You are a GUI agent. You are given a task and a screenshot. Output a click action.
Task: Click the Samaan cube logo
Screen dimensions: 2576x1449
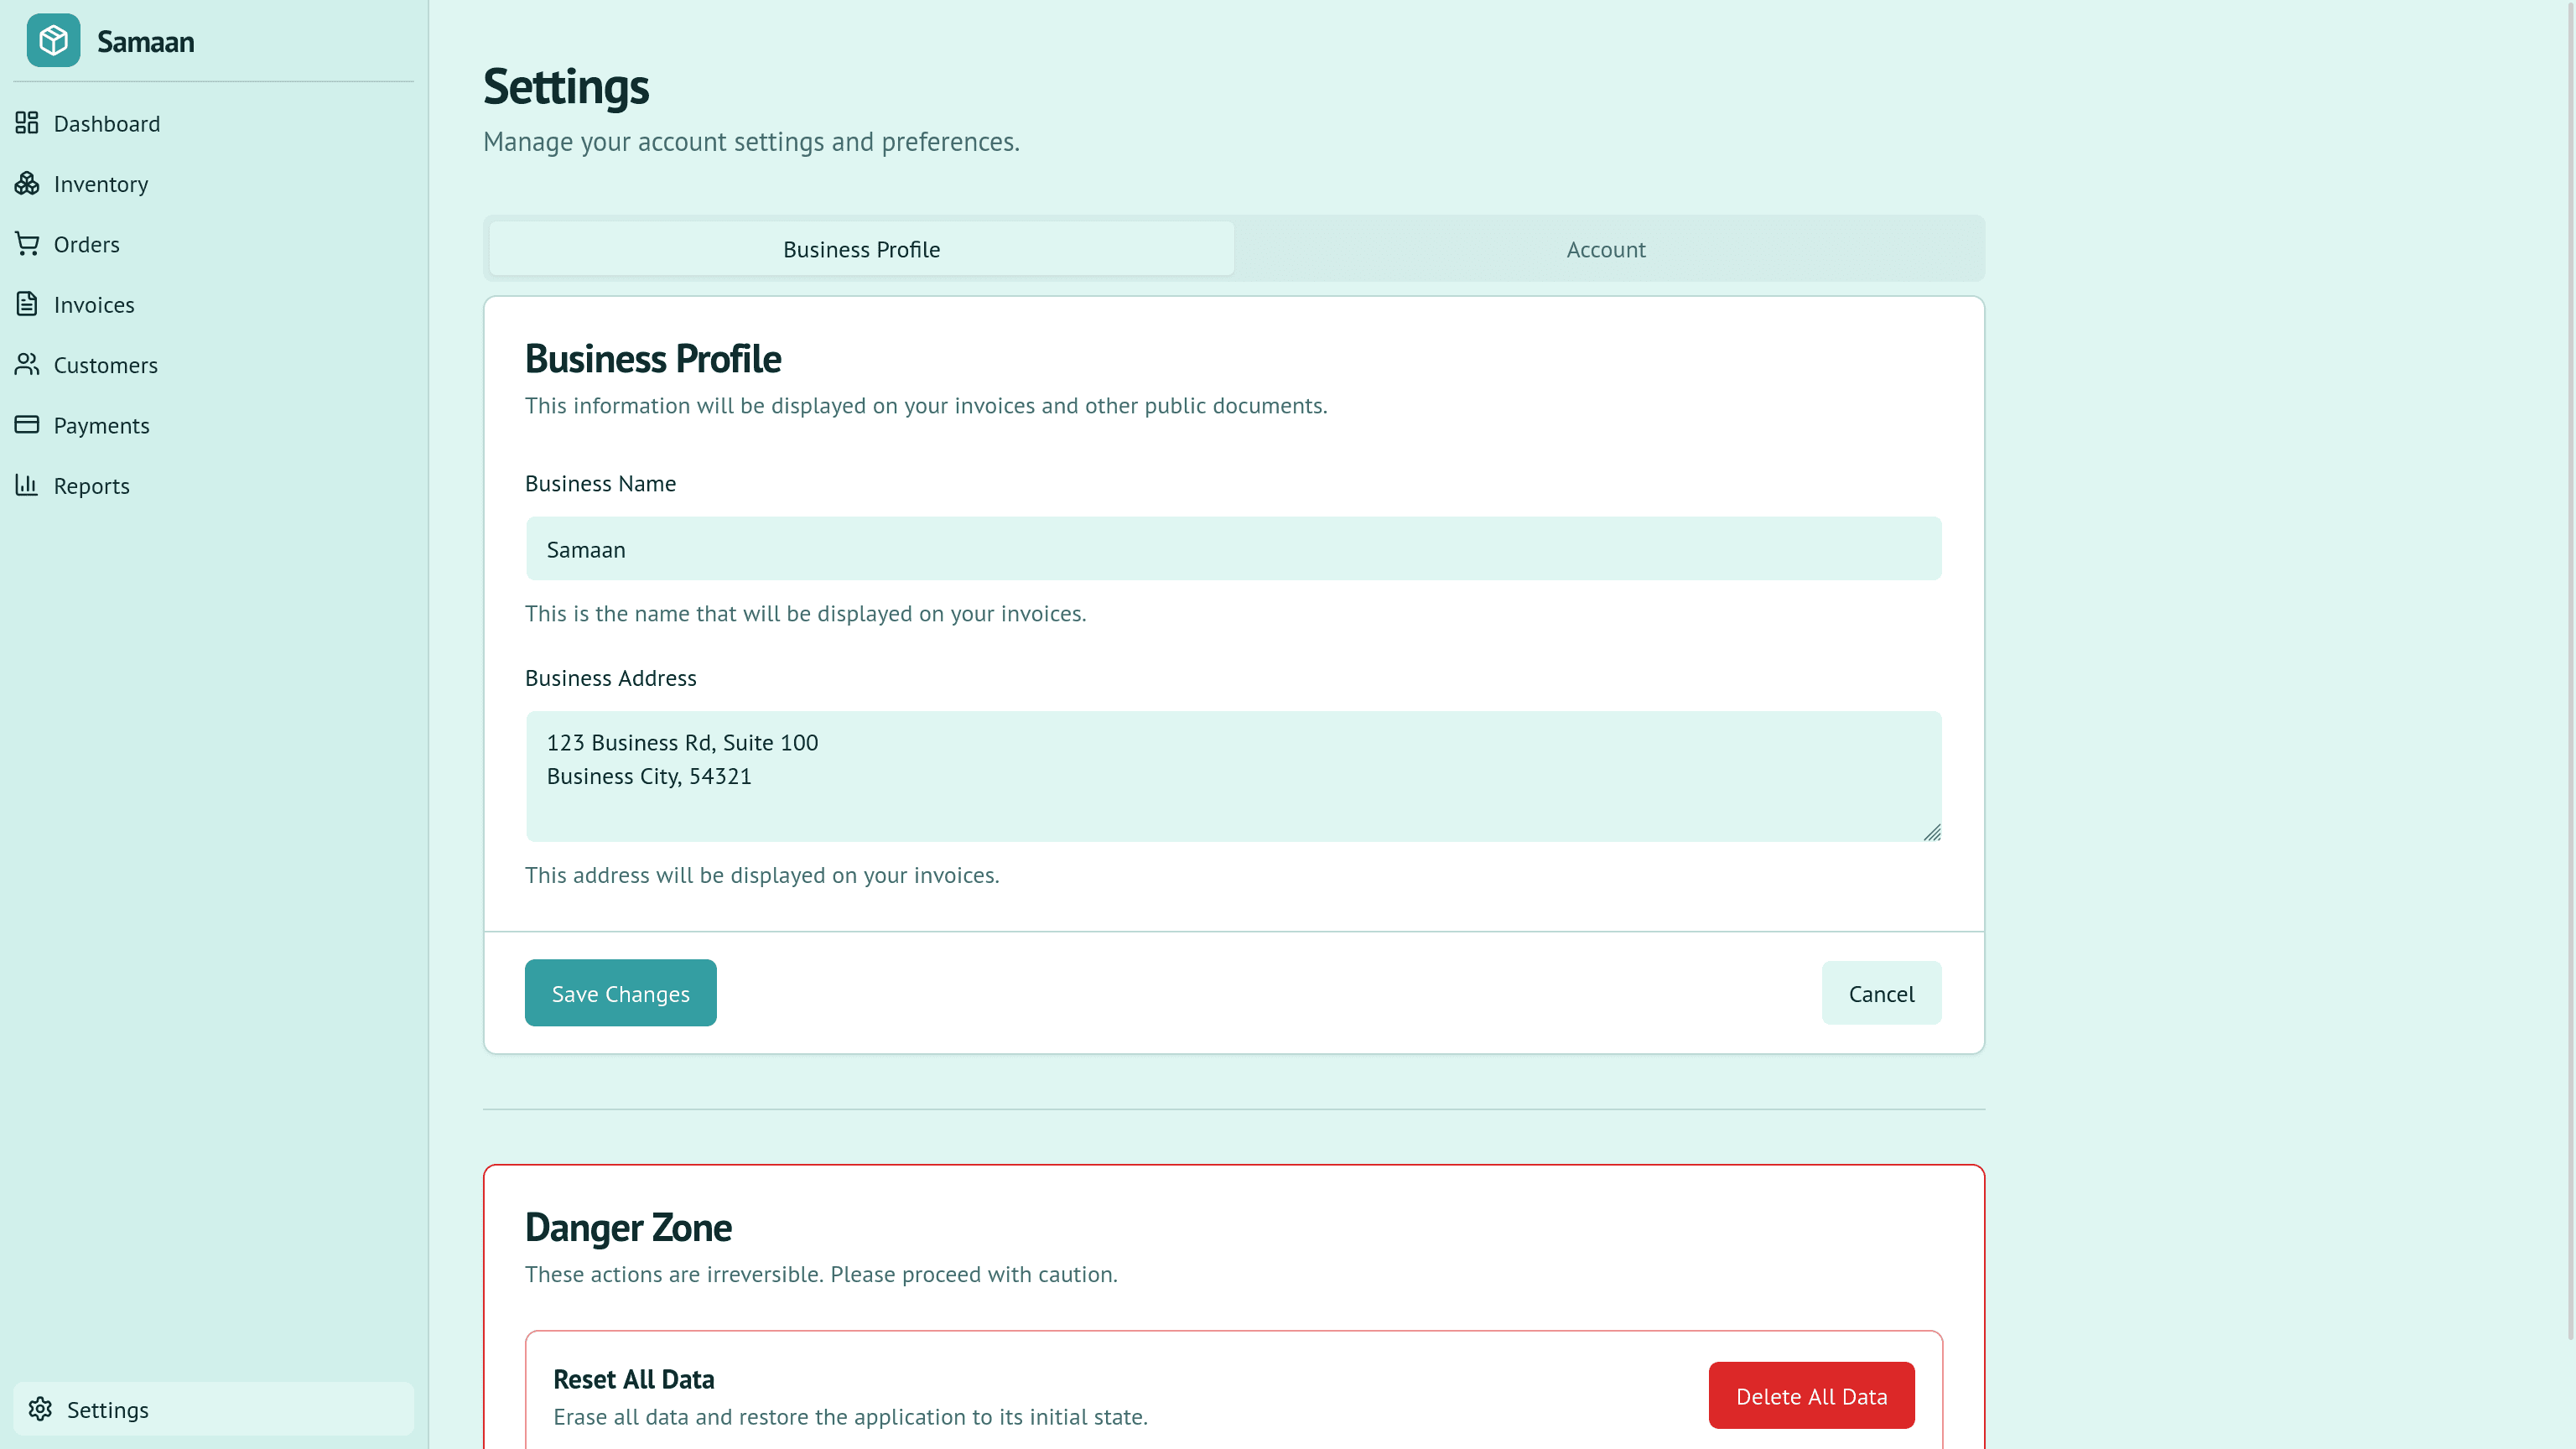point(52,41)
